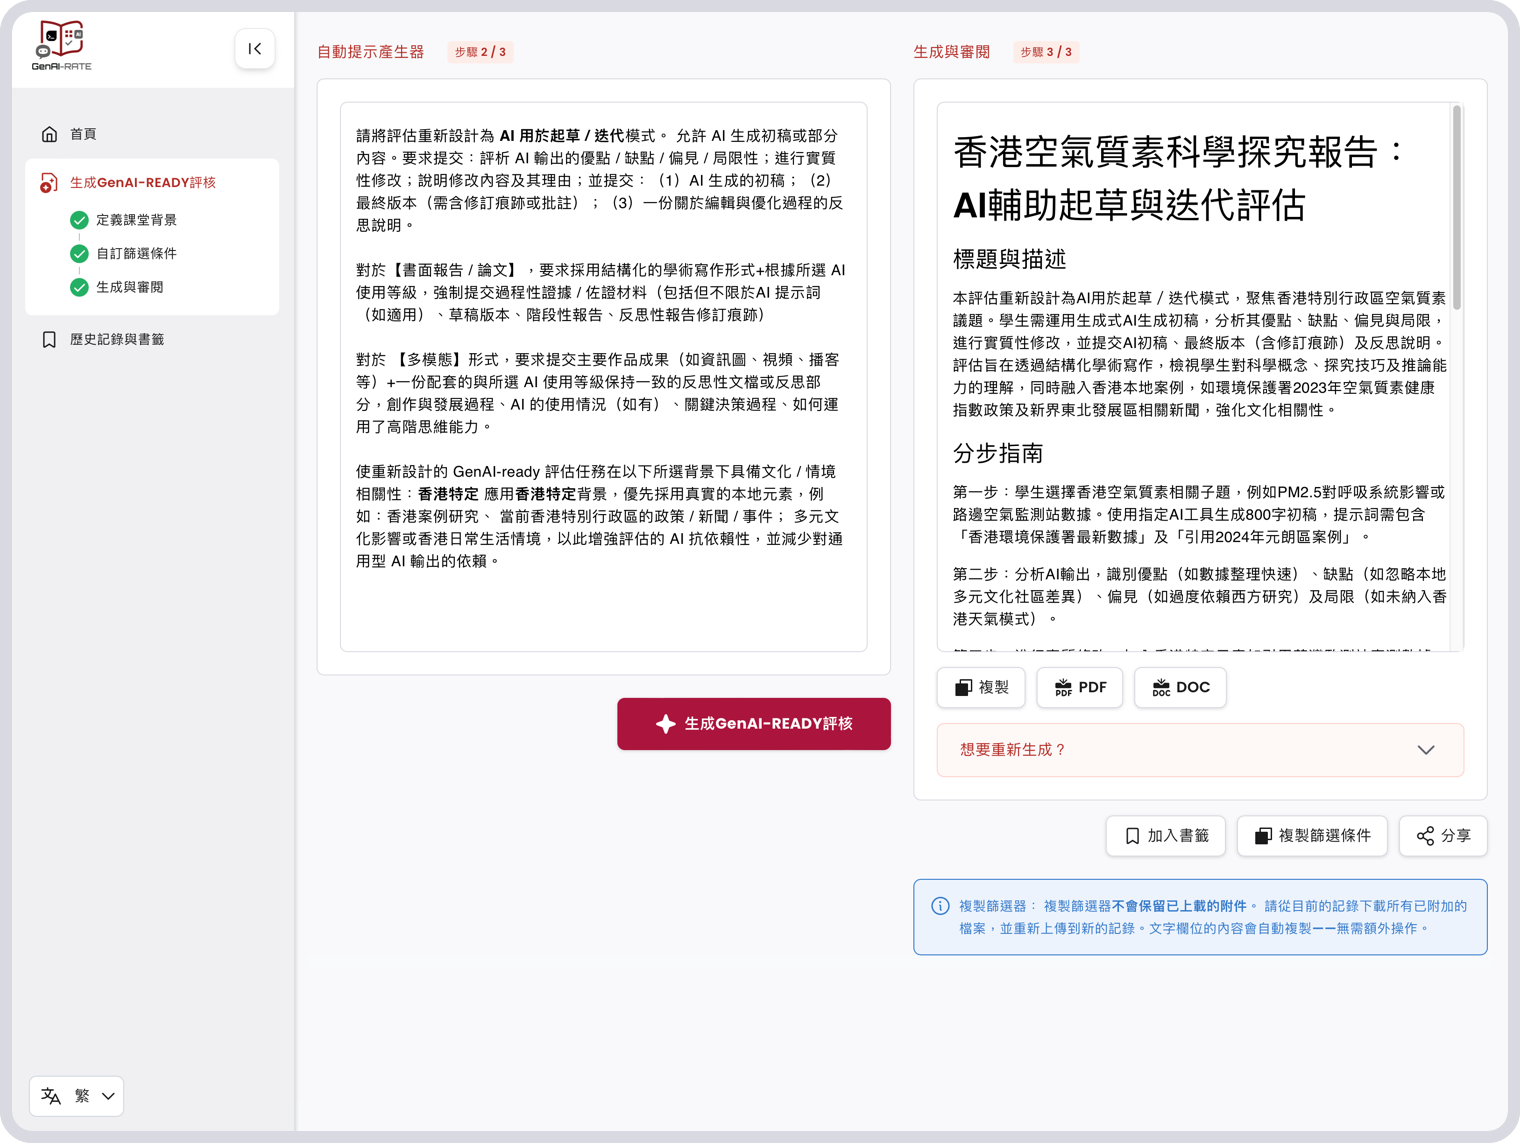
Task: Click the 複製篩選條件 button
Action: pos(1312,836)
